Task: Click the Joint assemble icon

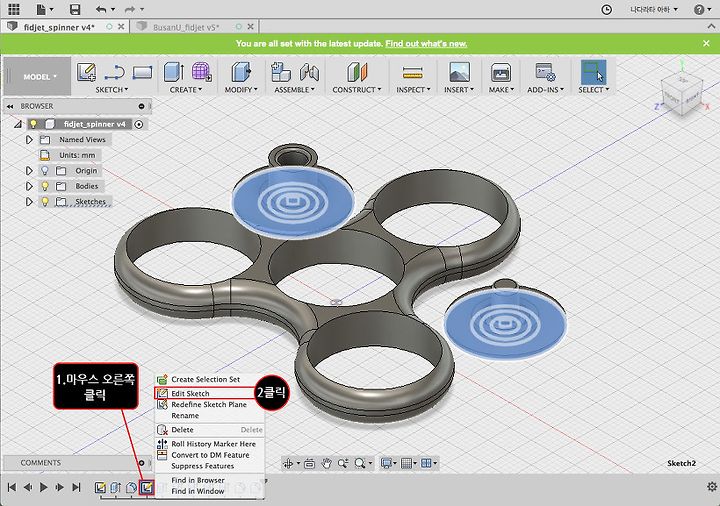Action: (x=309, y=72)
